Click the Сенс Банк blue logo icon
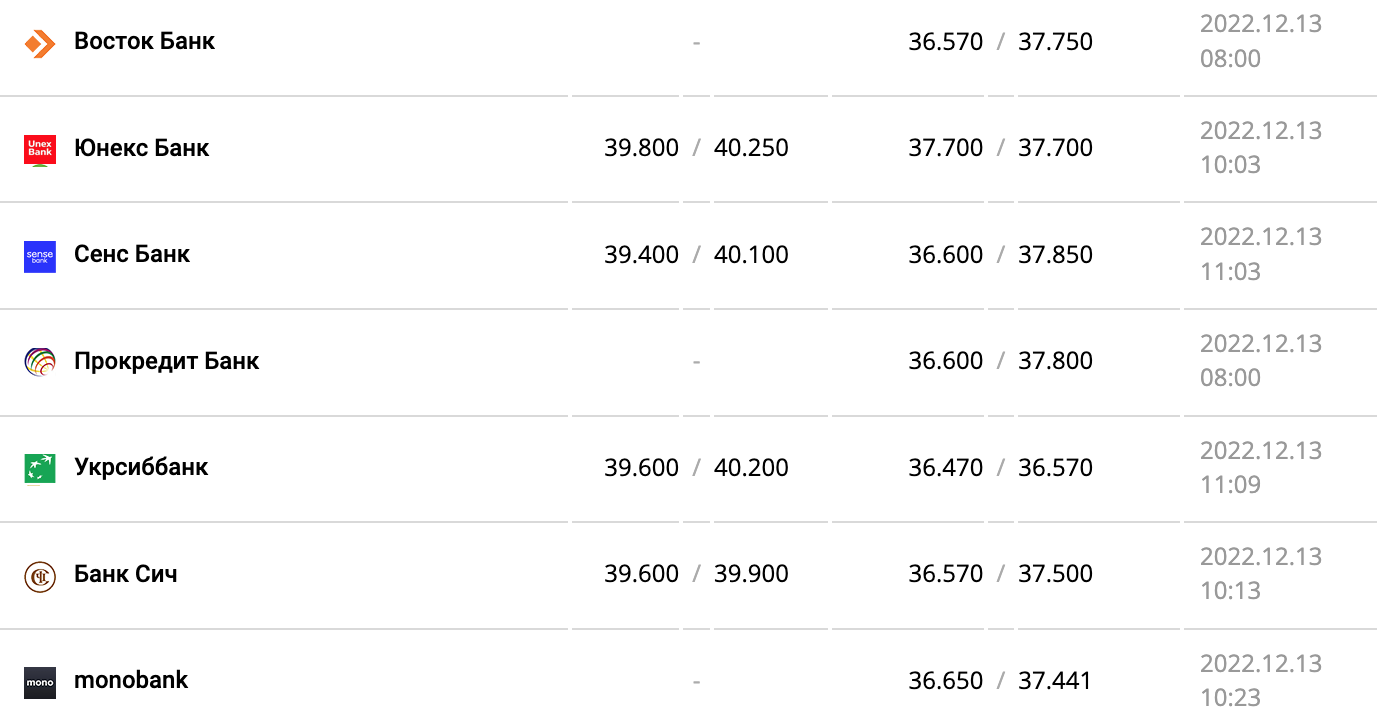Viewport: 1377px width, 720px height. click(x=40, y=256)
